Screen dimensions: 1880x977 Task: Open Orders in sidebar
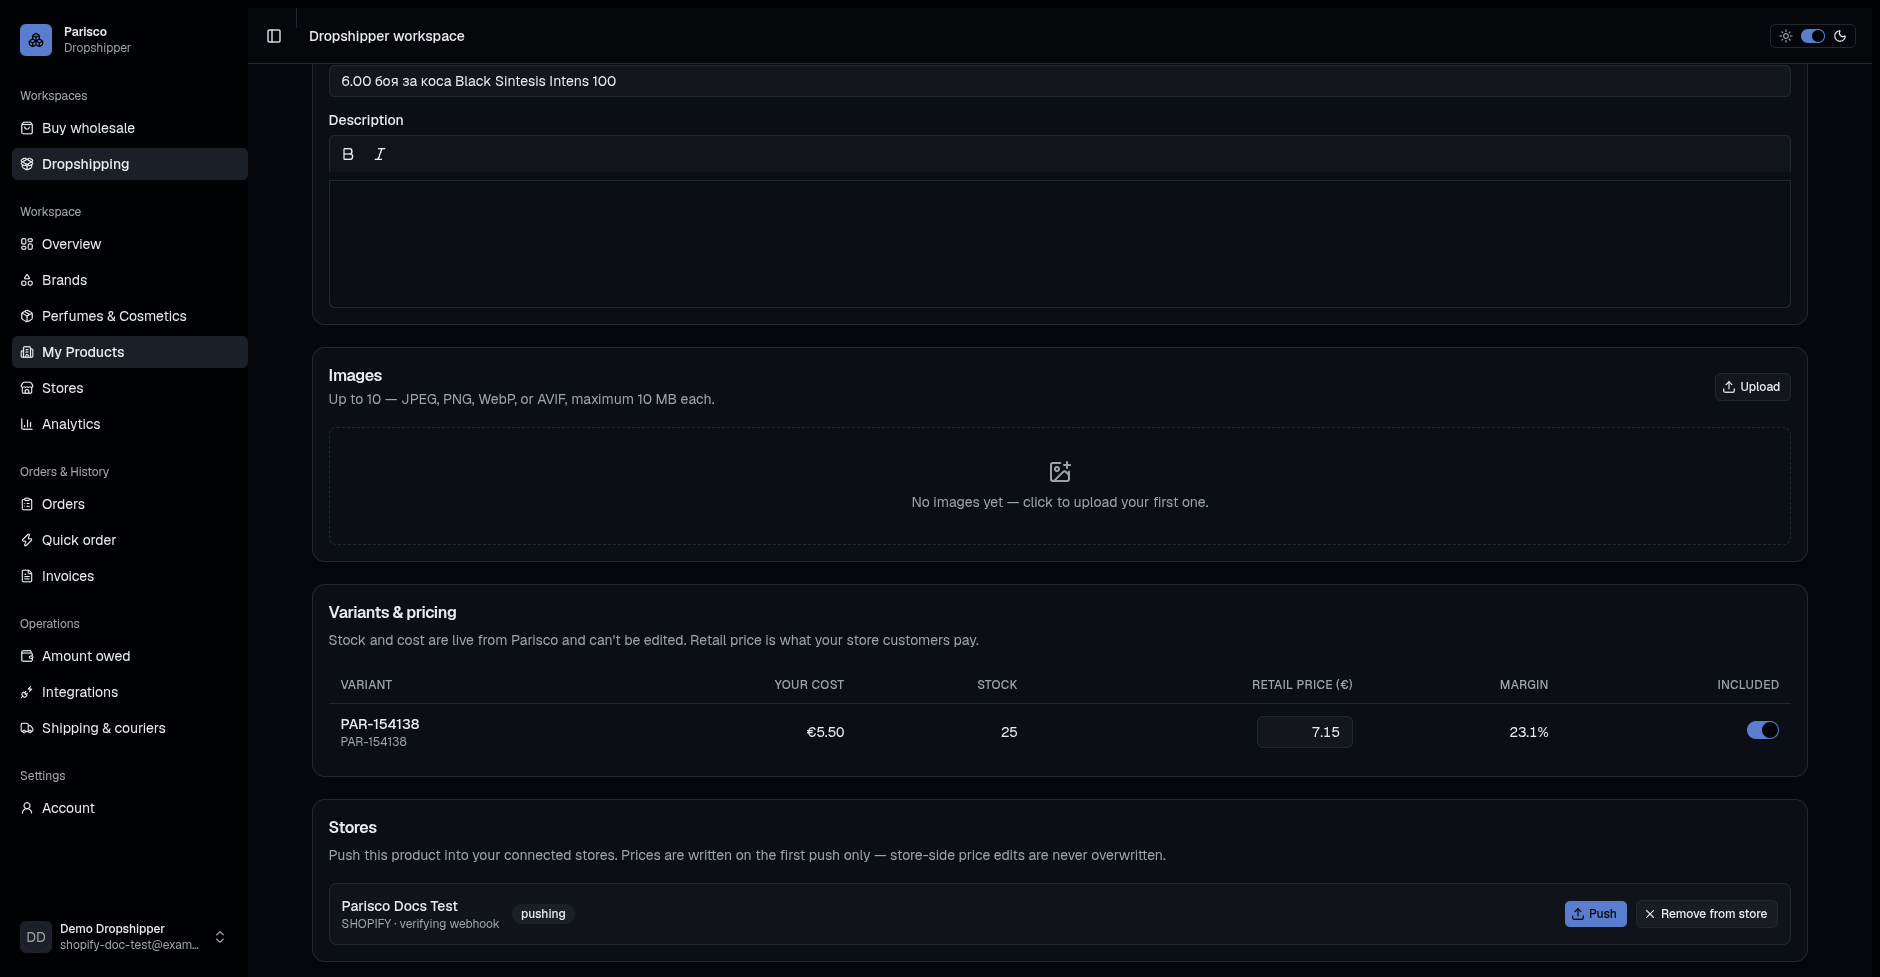click(130, 504)
